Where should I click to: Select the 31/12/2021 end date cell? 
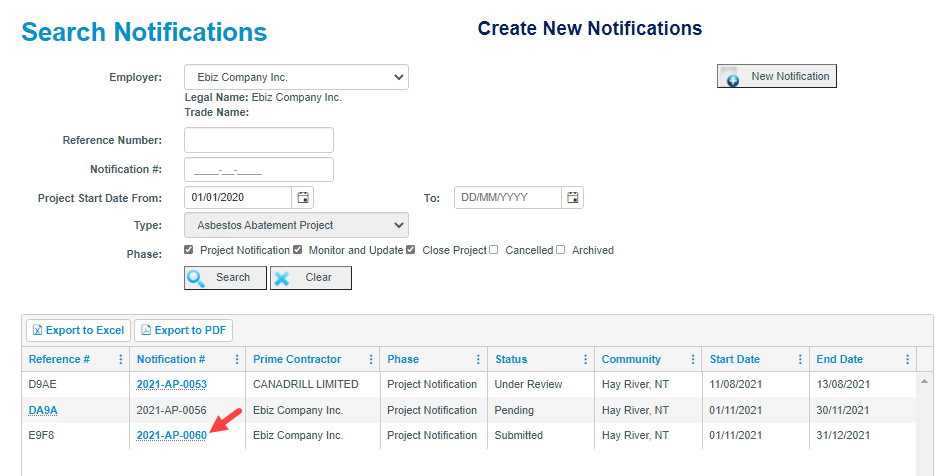(x=863, y=435)
